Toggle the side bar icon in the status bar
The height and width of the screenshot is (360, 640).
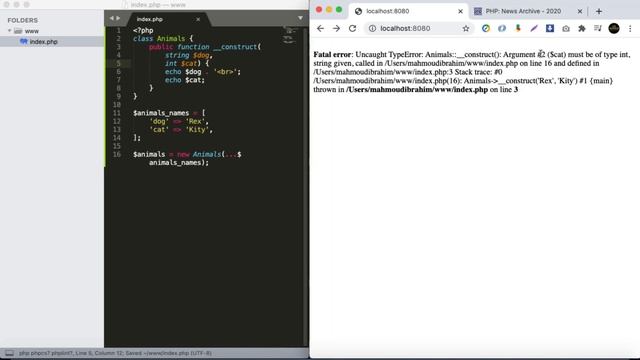[x=9, y=353]
